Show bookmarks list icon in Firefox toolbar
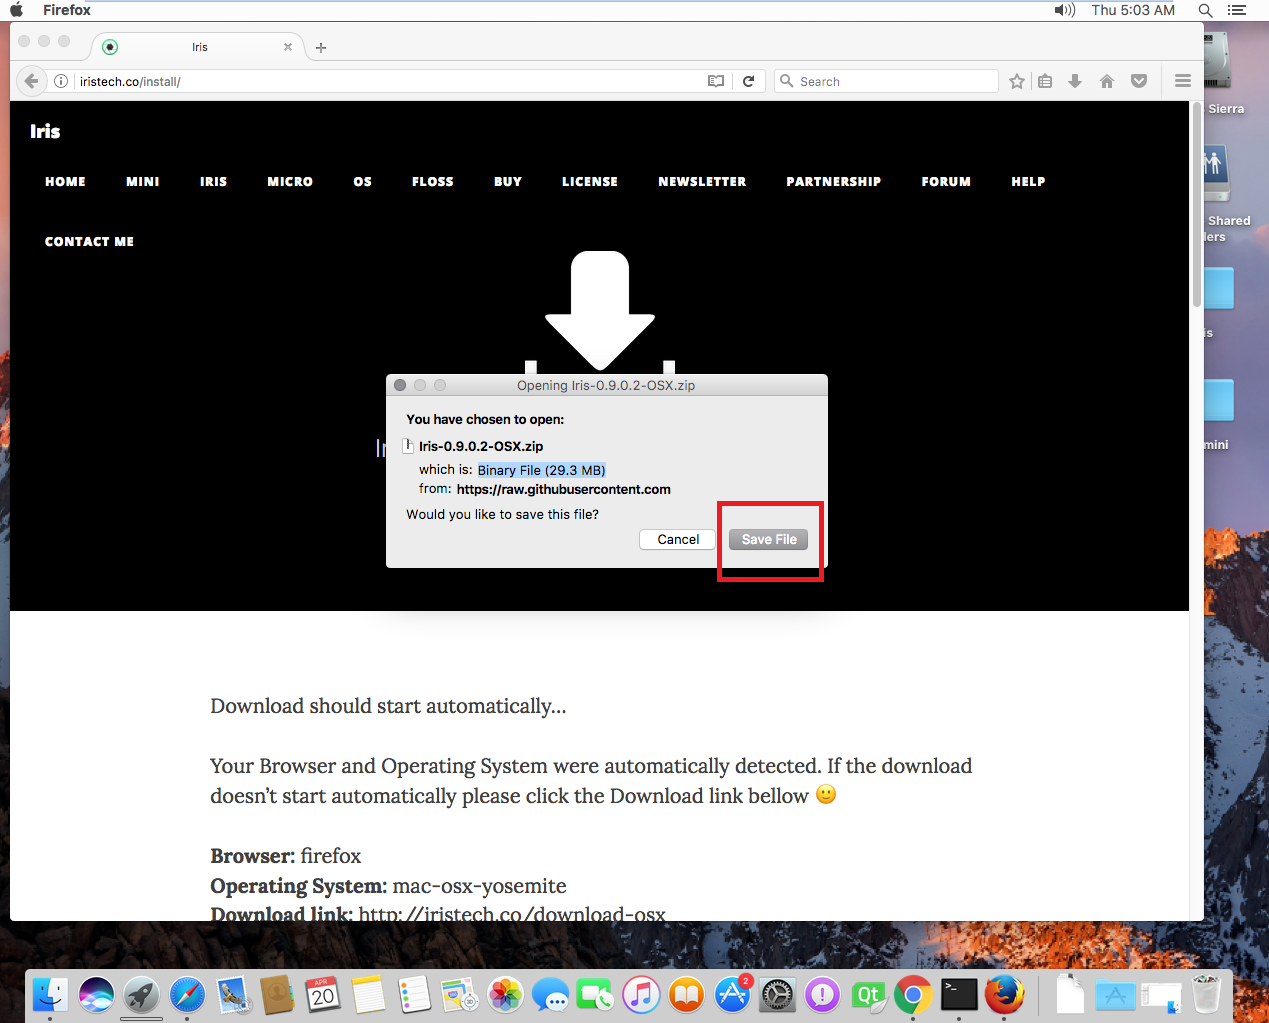The image size is (1269, 1023). coord(1045,81)
